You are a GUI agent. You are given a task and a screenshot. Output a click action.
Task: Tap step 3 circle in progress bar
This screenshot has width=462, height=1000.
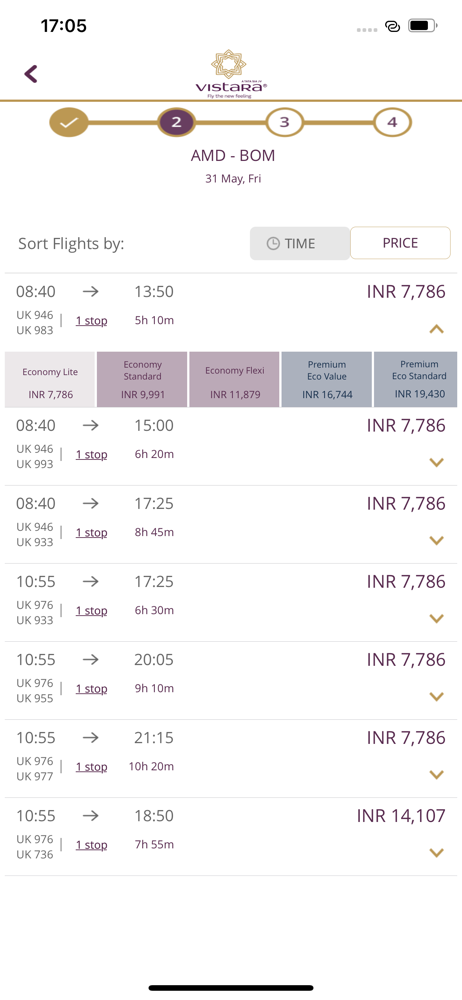(x=285, y=122)
